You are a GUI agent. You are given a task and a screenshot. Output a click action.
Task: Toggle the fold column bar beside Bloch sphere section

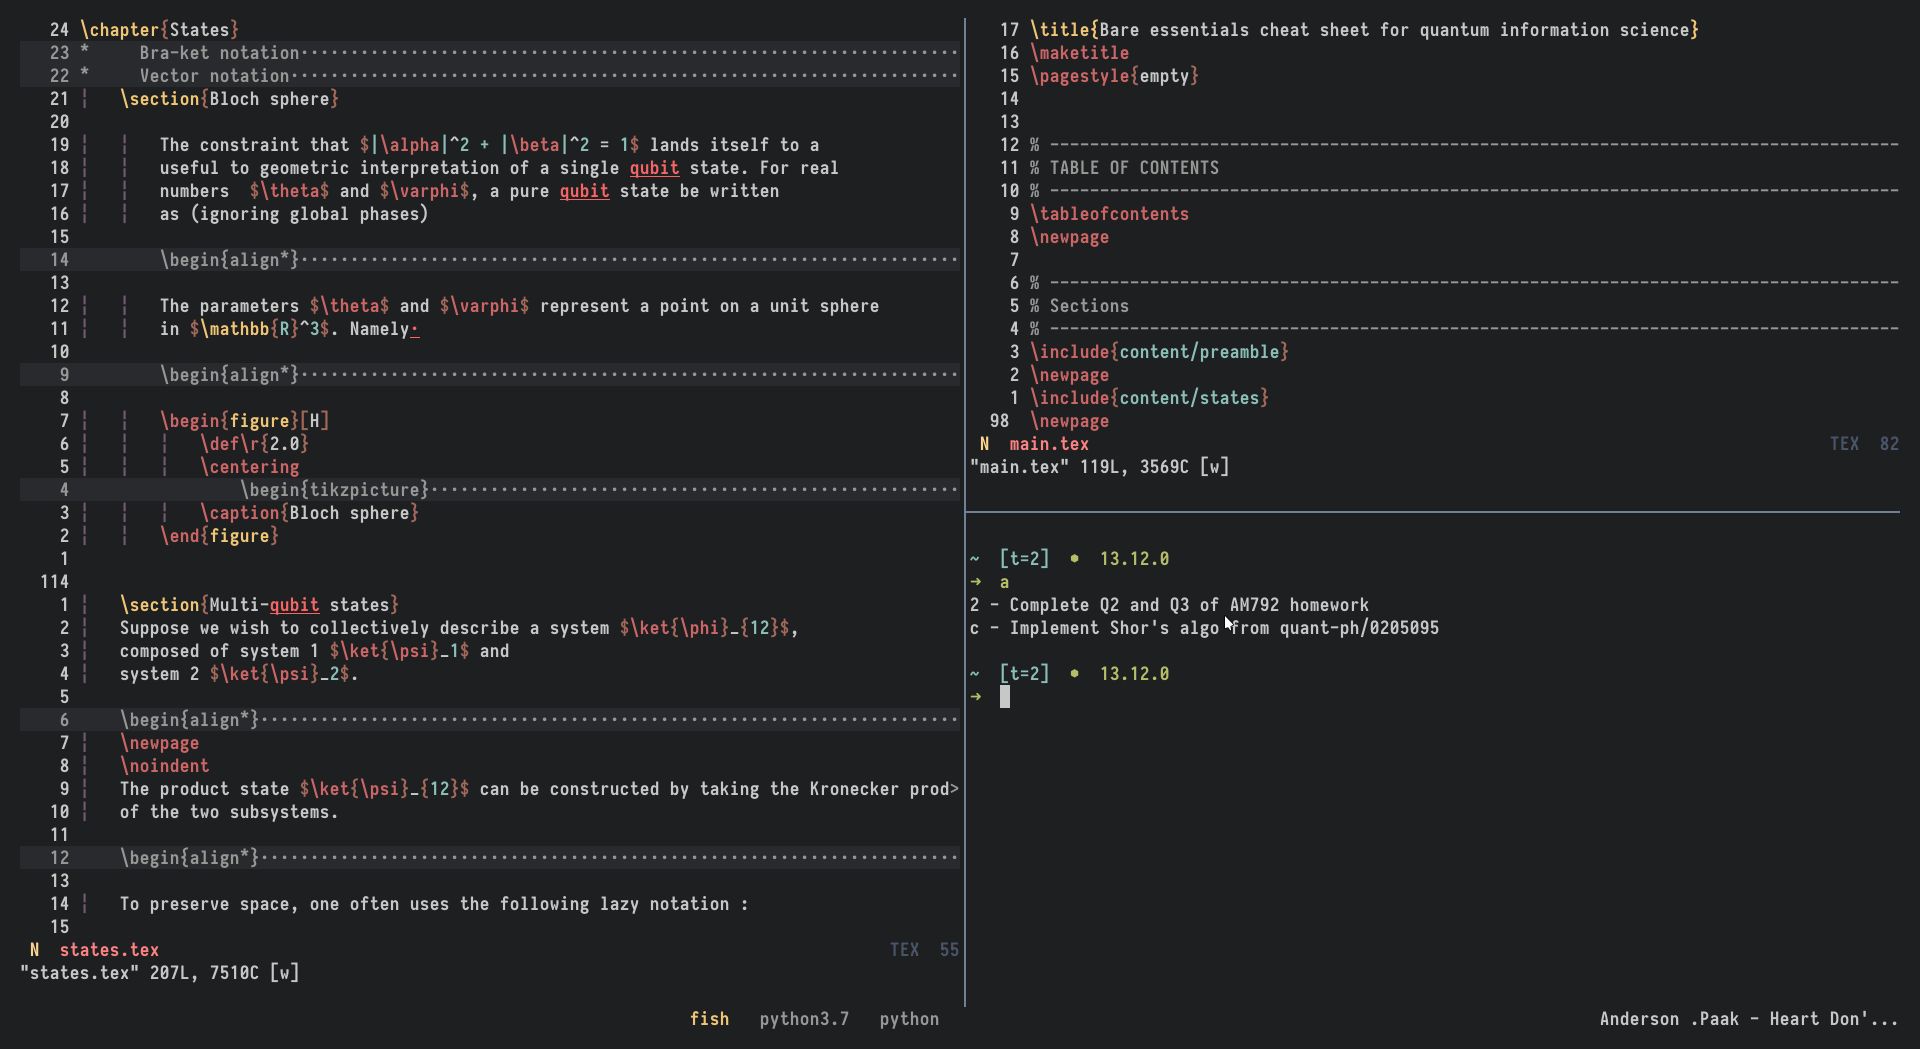[x=86, y=99]
